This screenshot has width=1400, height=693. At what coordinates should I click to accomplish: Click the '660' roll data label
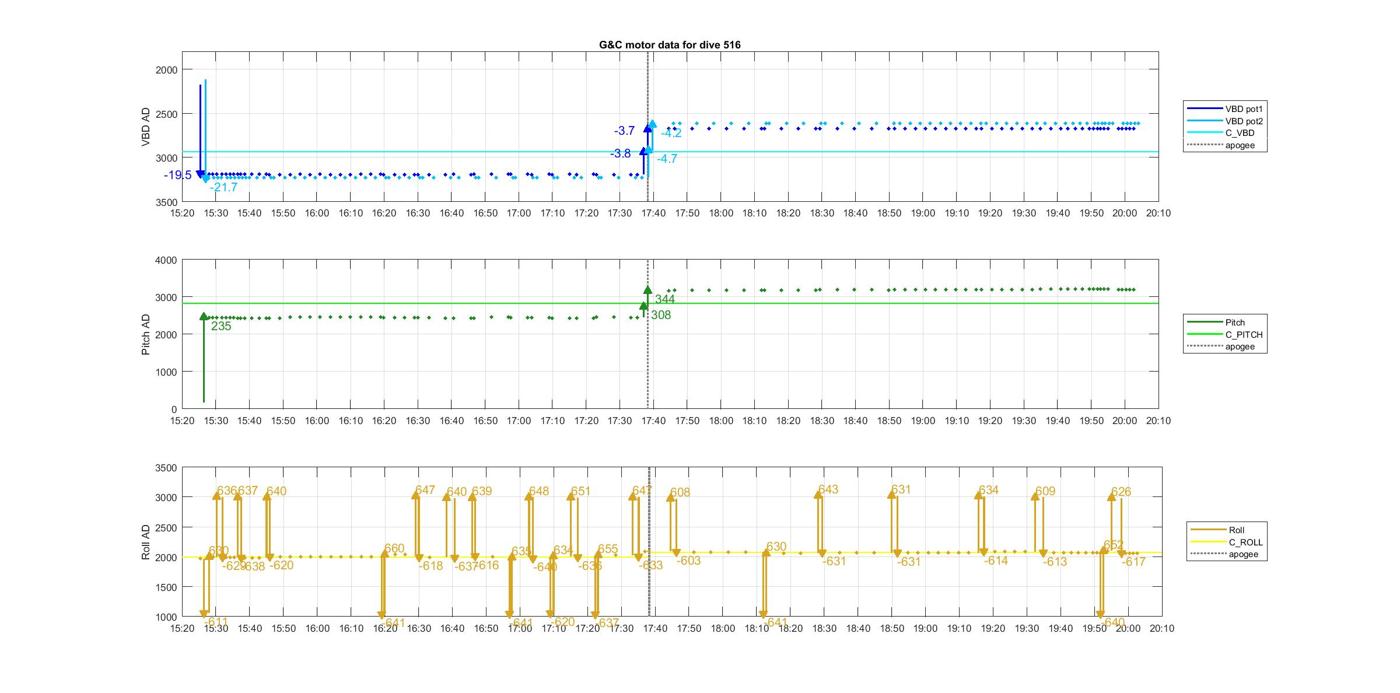point(395,549)
